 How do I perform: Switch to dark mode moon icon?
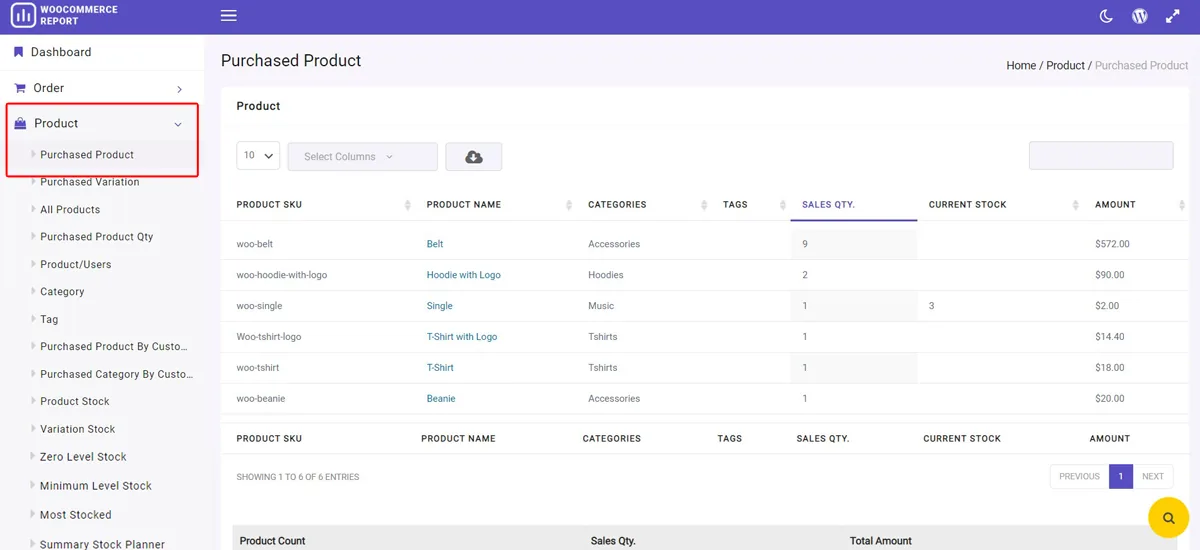click(x=1106, y=16)
